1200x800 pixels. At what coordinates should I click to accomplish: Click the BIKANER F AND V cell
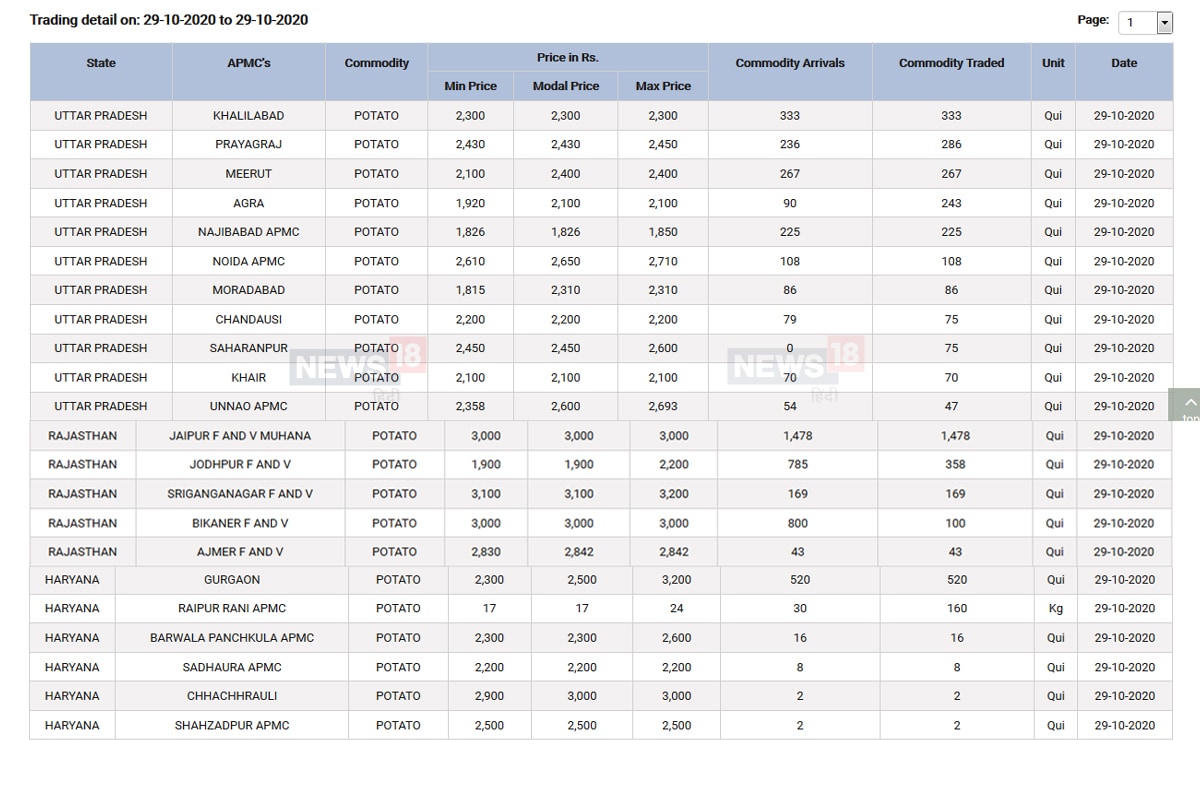point(240,523)
